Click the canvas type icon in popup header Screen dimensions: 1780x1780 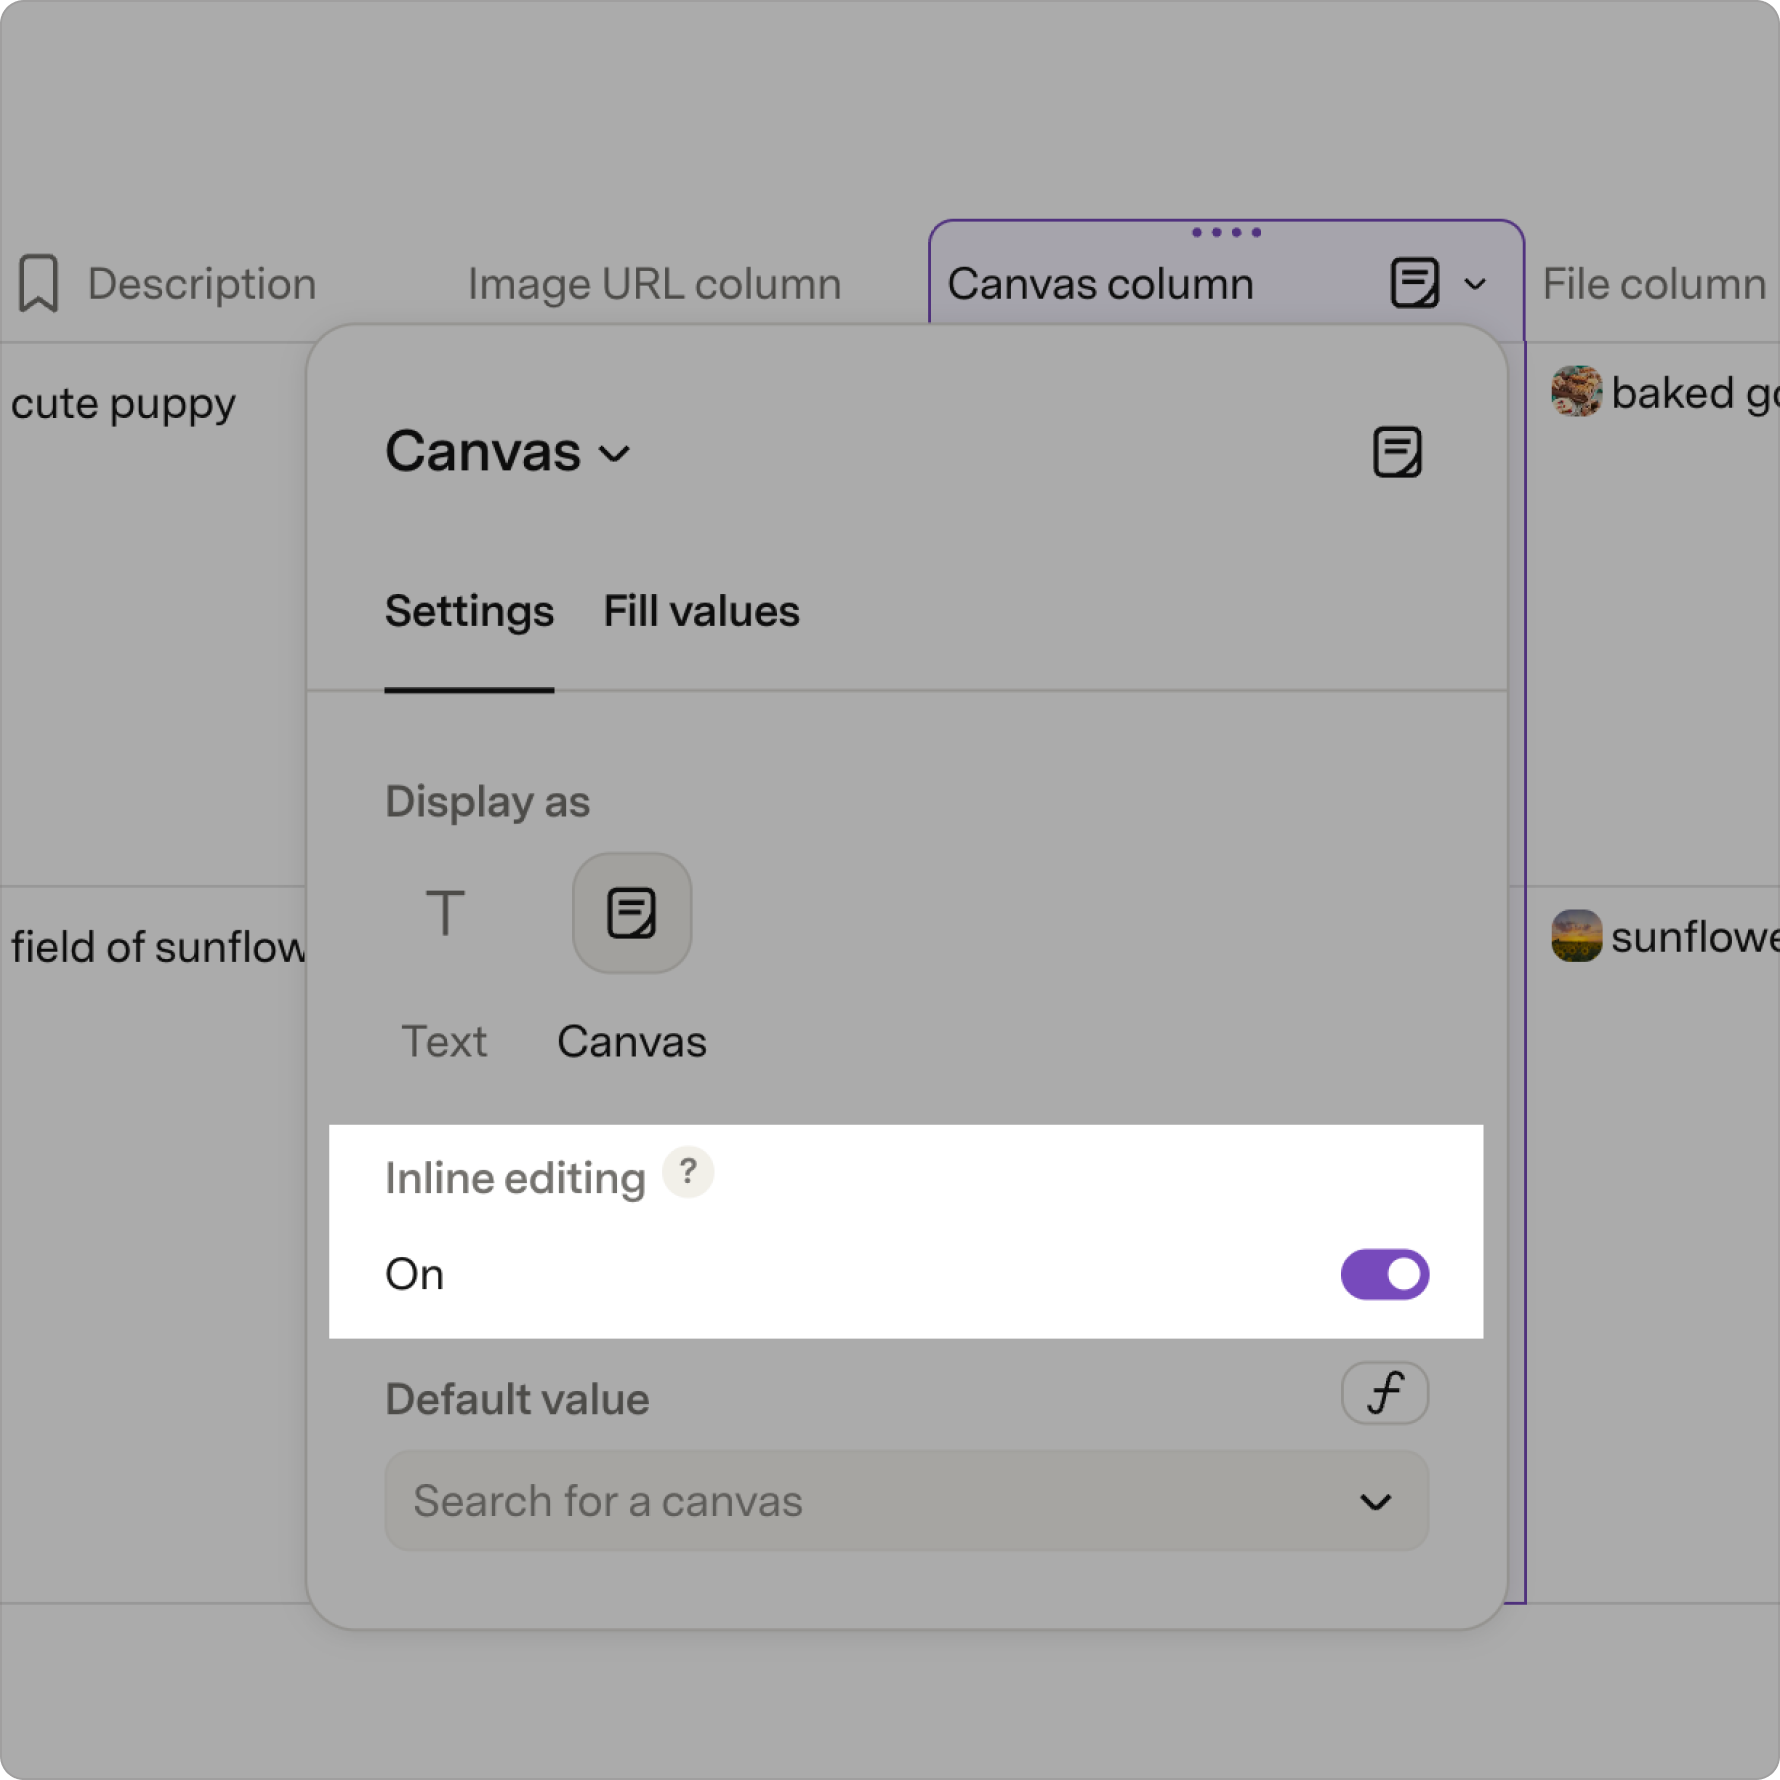1397,452
